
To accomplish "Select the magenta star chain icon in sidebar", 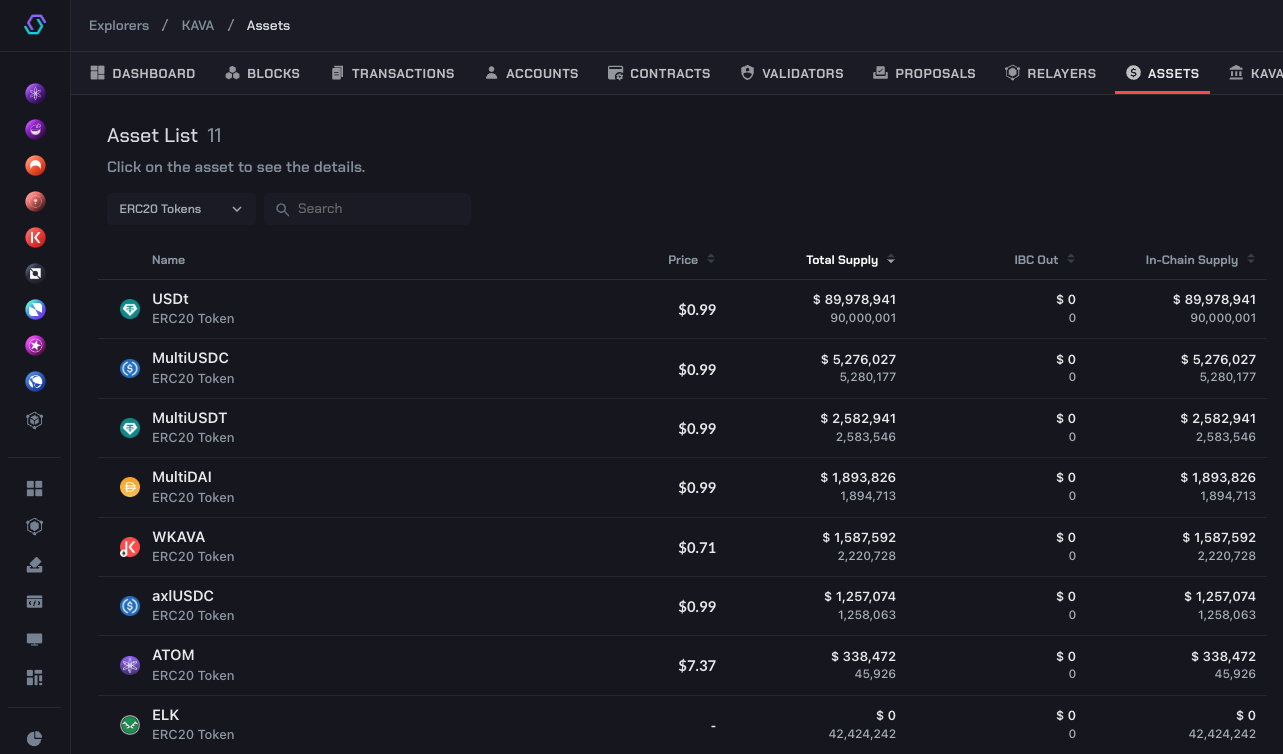I will click(35, 345).
